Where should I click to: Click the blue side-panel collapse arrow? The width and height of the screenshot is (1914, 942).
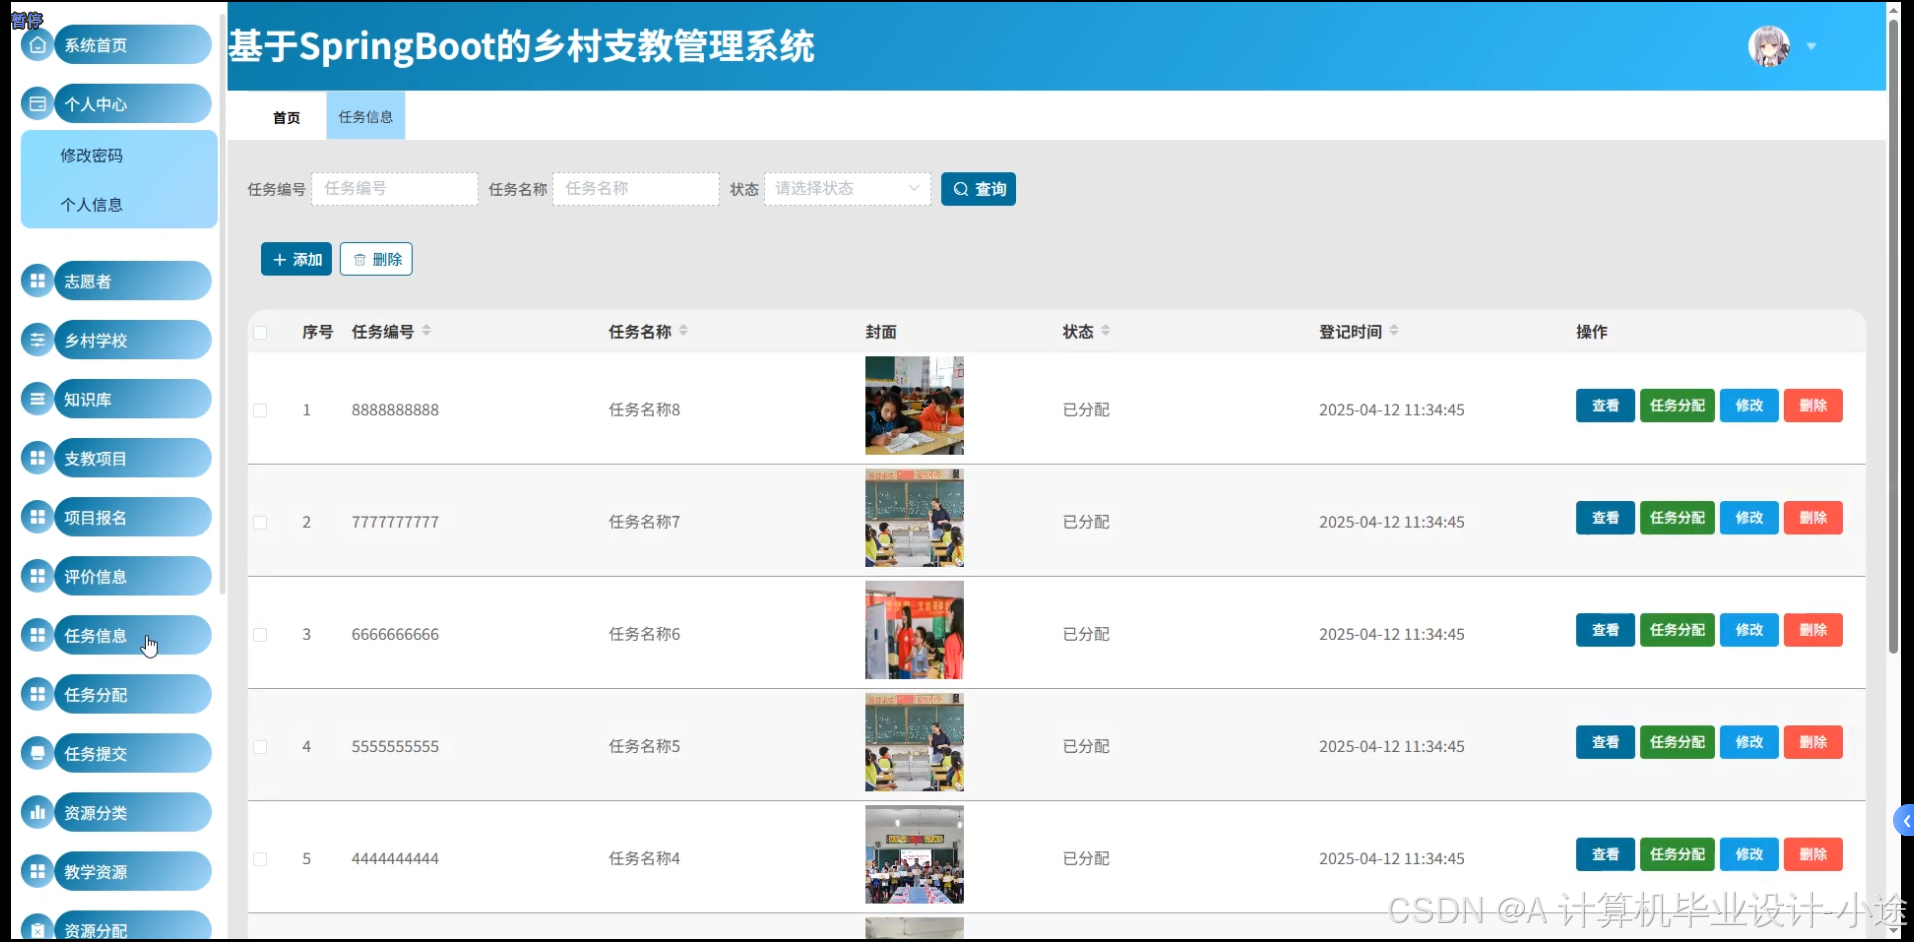(1904, 821)
